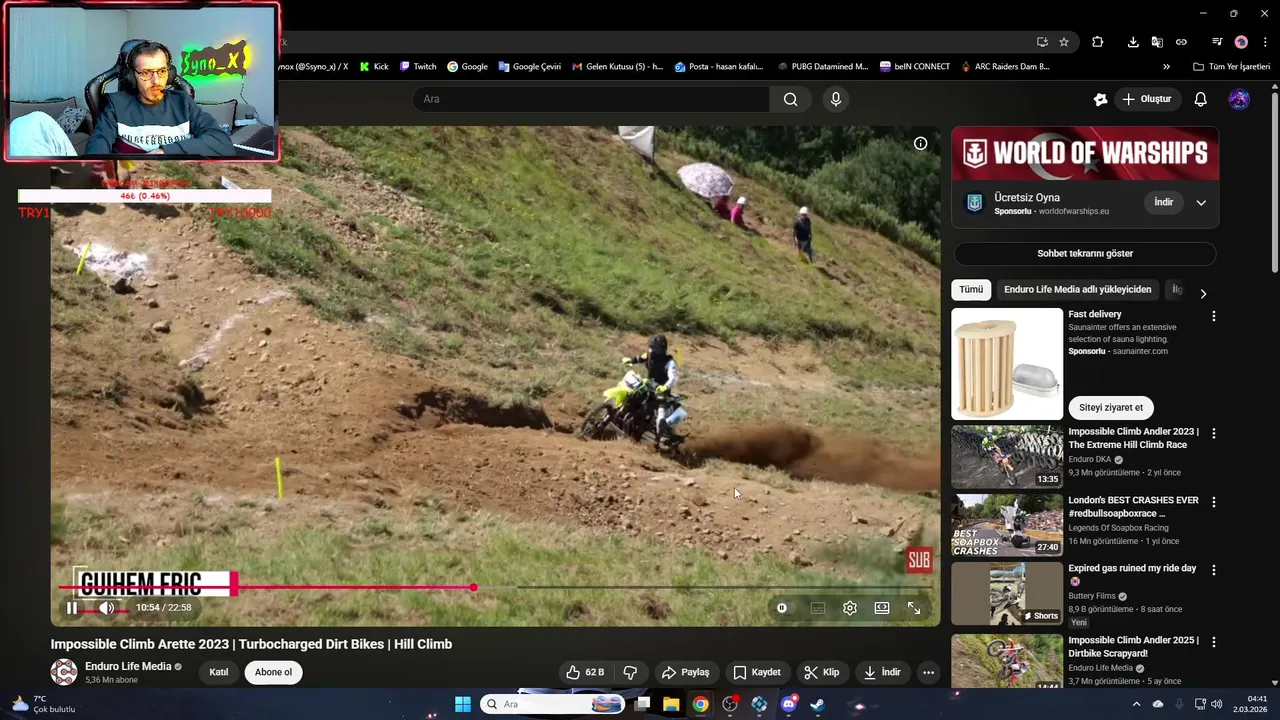Click 'Katıl' to join the channel
1280x720 pixels.
pyautogui.click(x=219, y=672)
